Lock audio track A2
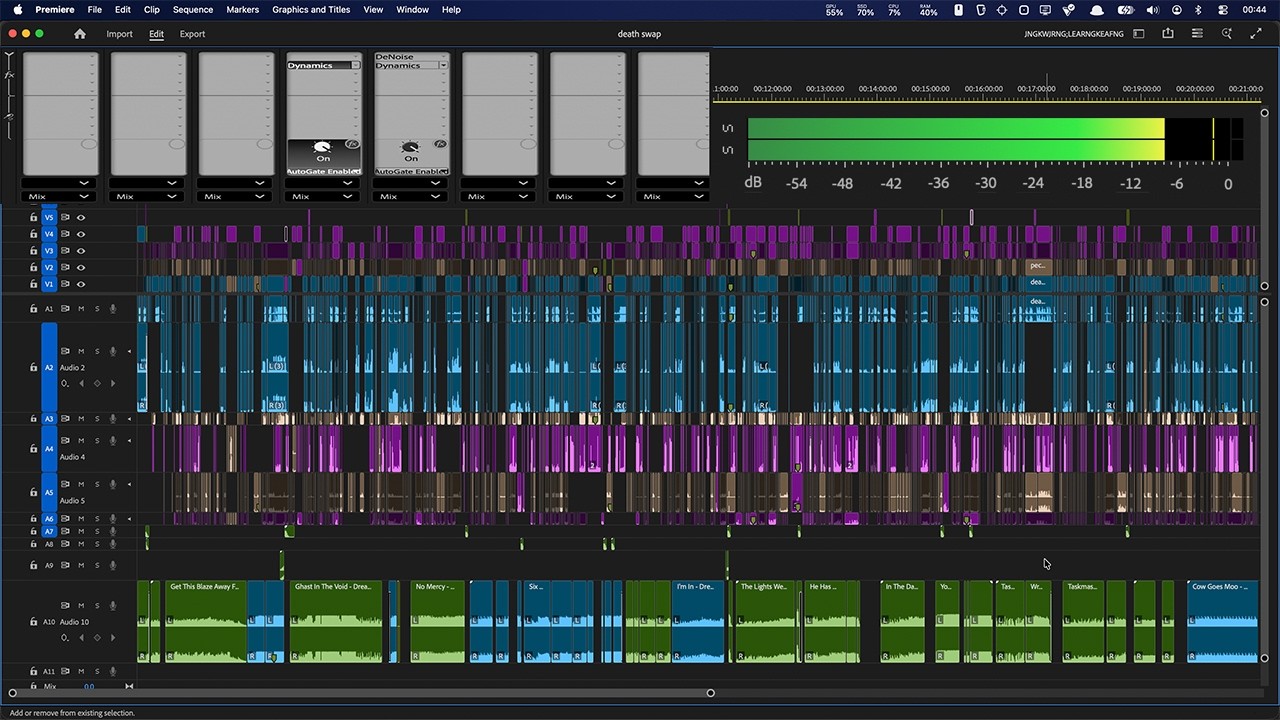Image resolution: width=1280 pixels, height=720 pixels. [33, 368]
